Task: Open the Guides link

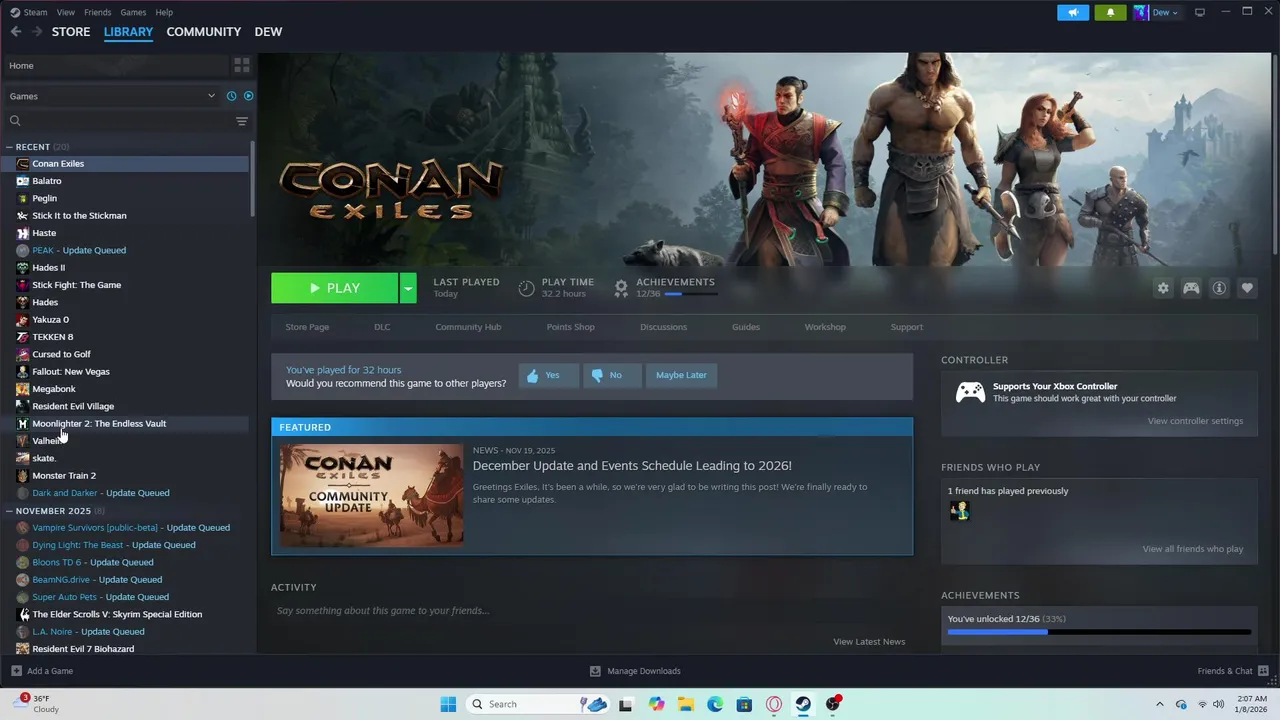Action: [x=746, y=327]
